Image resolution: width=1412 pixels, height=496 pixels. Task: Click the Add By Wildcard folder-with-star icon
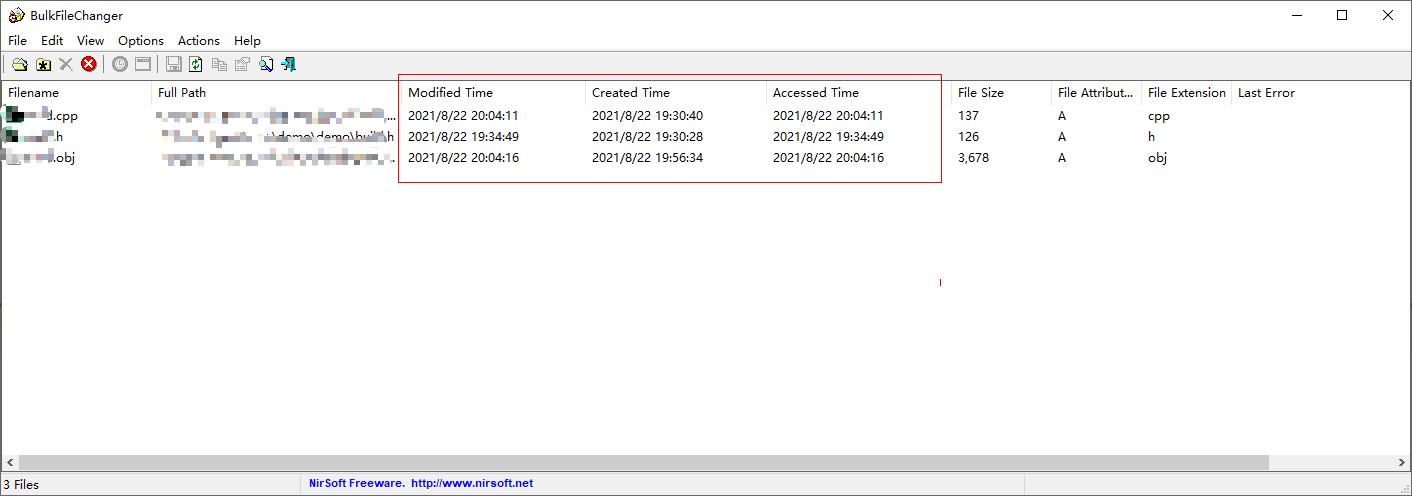pos(43,65)
